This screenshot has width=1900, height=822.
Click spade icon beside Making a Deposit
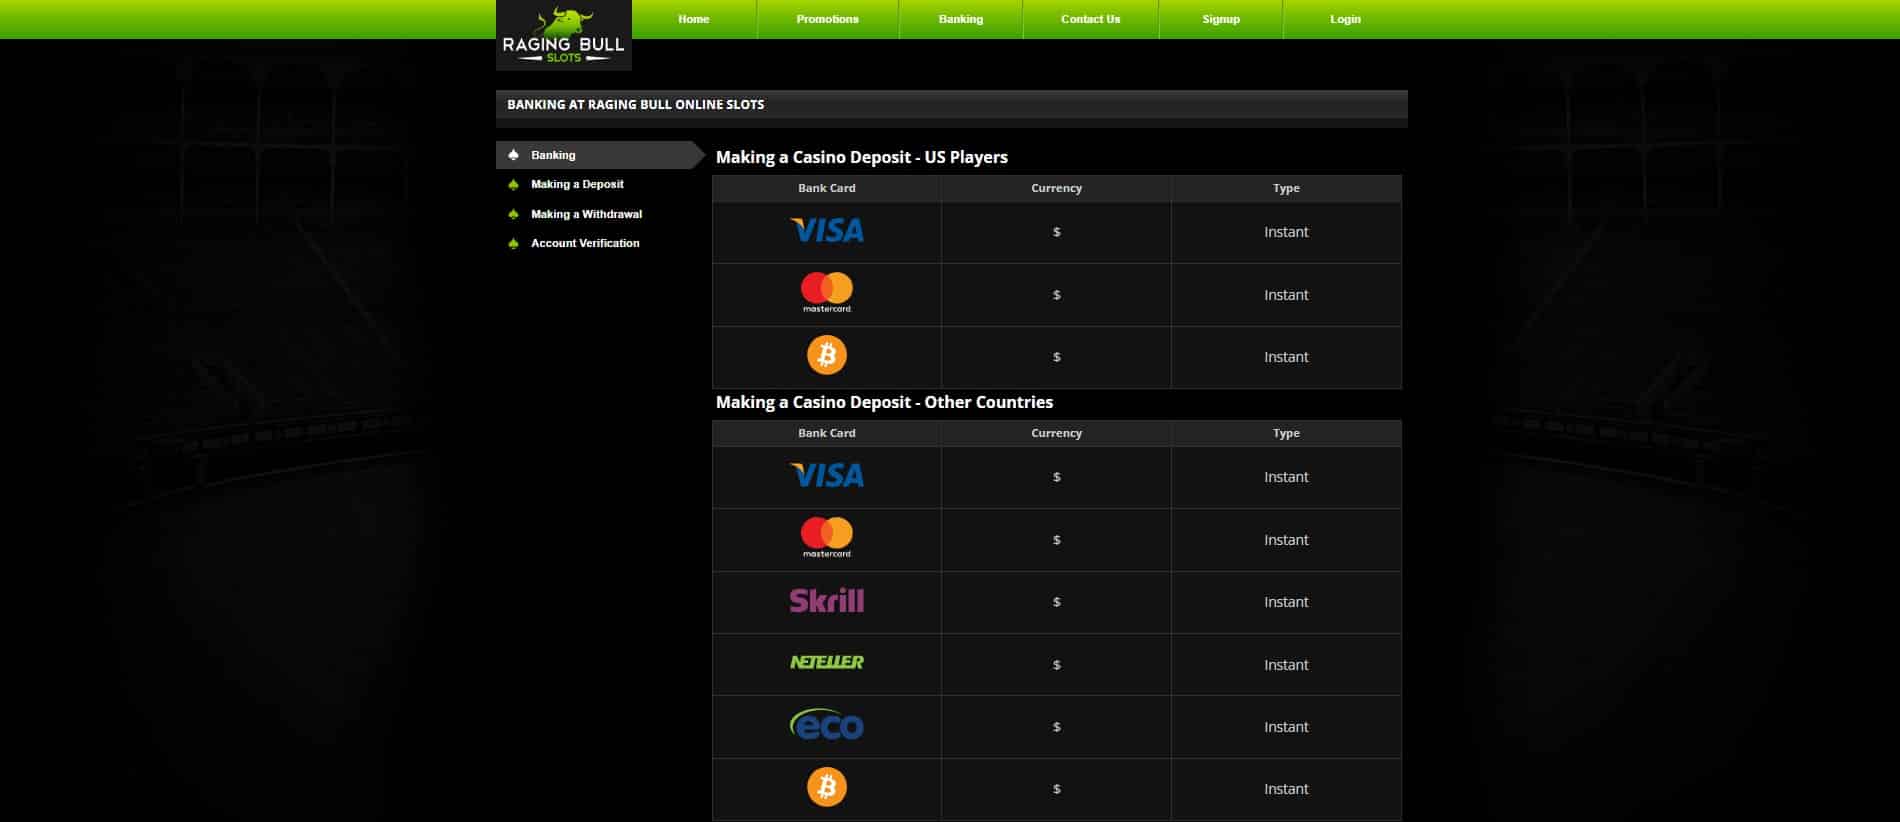pos(514,184)
